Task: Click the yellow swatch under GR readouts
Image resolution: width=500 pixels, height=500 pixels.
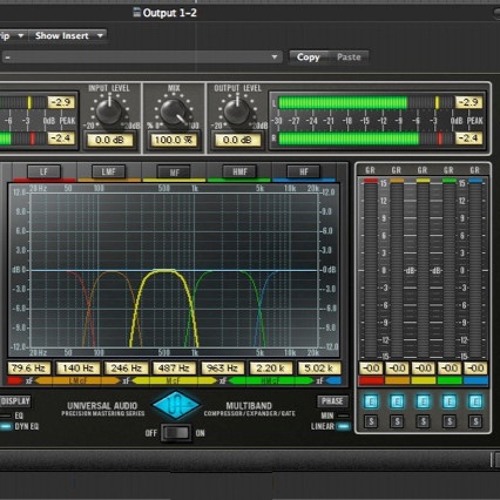Action: [423, 380]
